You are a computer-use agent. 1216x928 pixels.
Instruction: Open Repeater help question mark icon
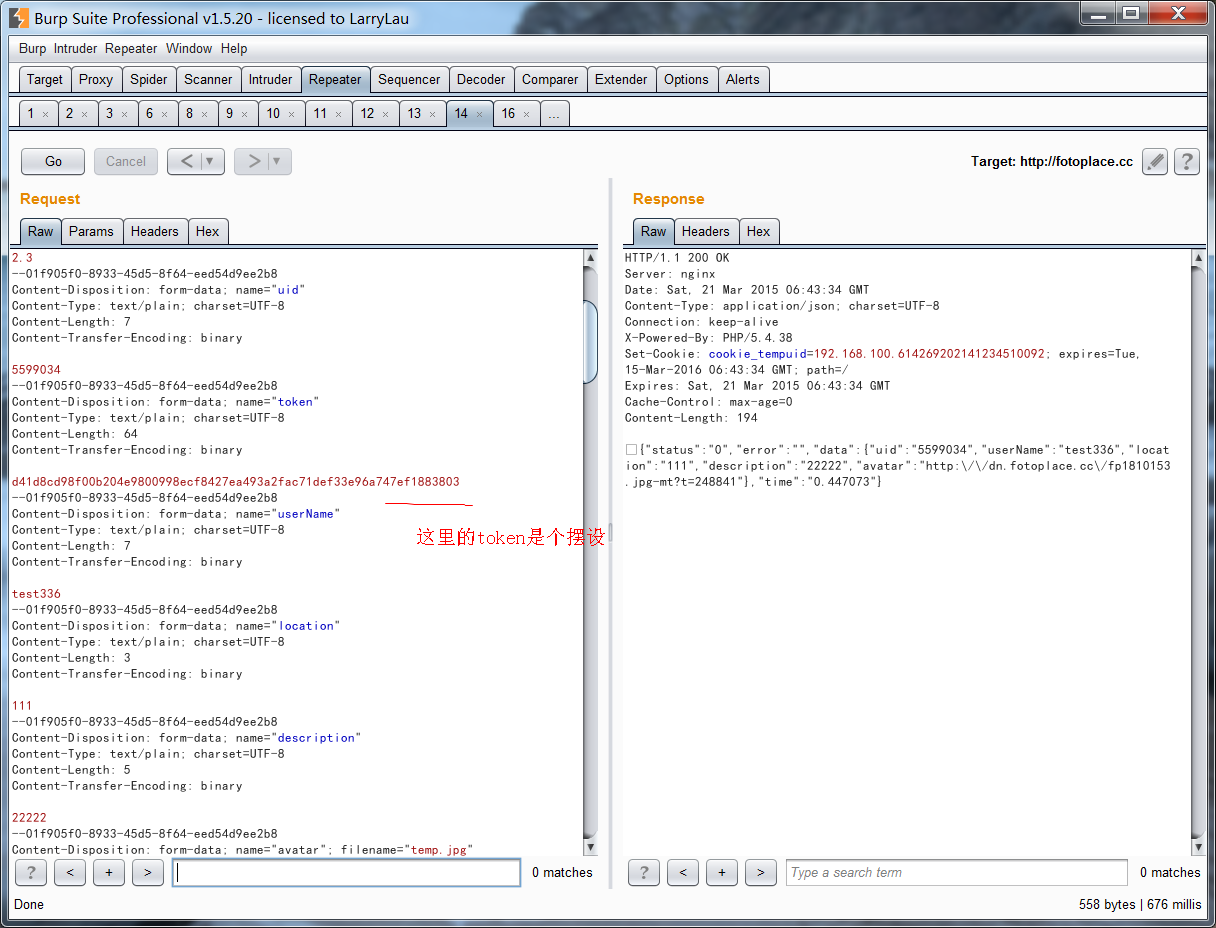click(1187, 161)
